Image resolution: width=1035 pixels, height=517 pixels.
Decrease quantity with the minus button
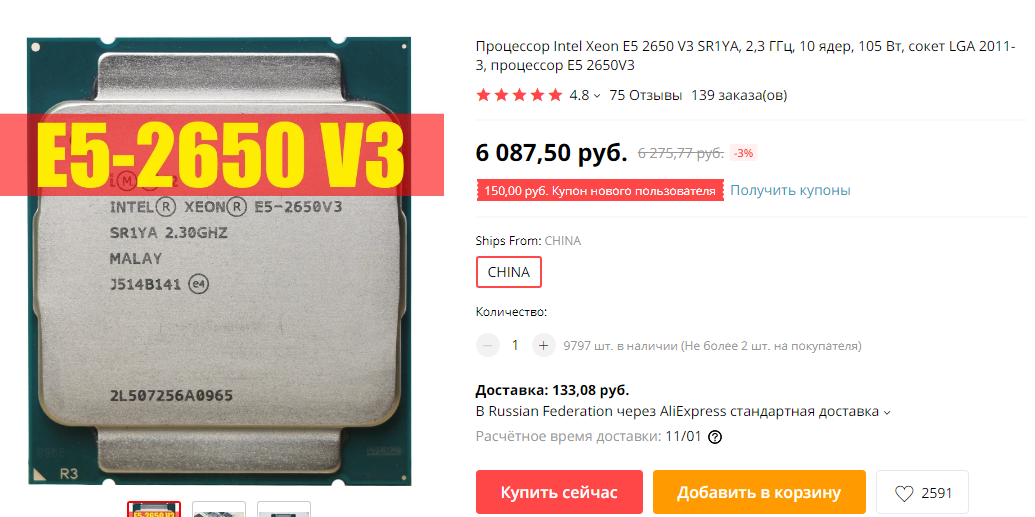[488, 345]
